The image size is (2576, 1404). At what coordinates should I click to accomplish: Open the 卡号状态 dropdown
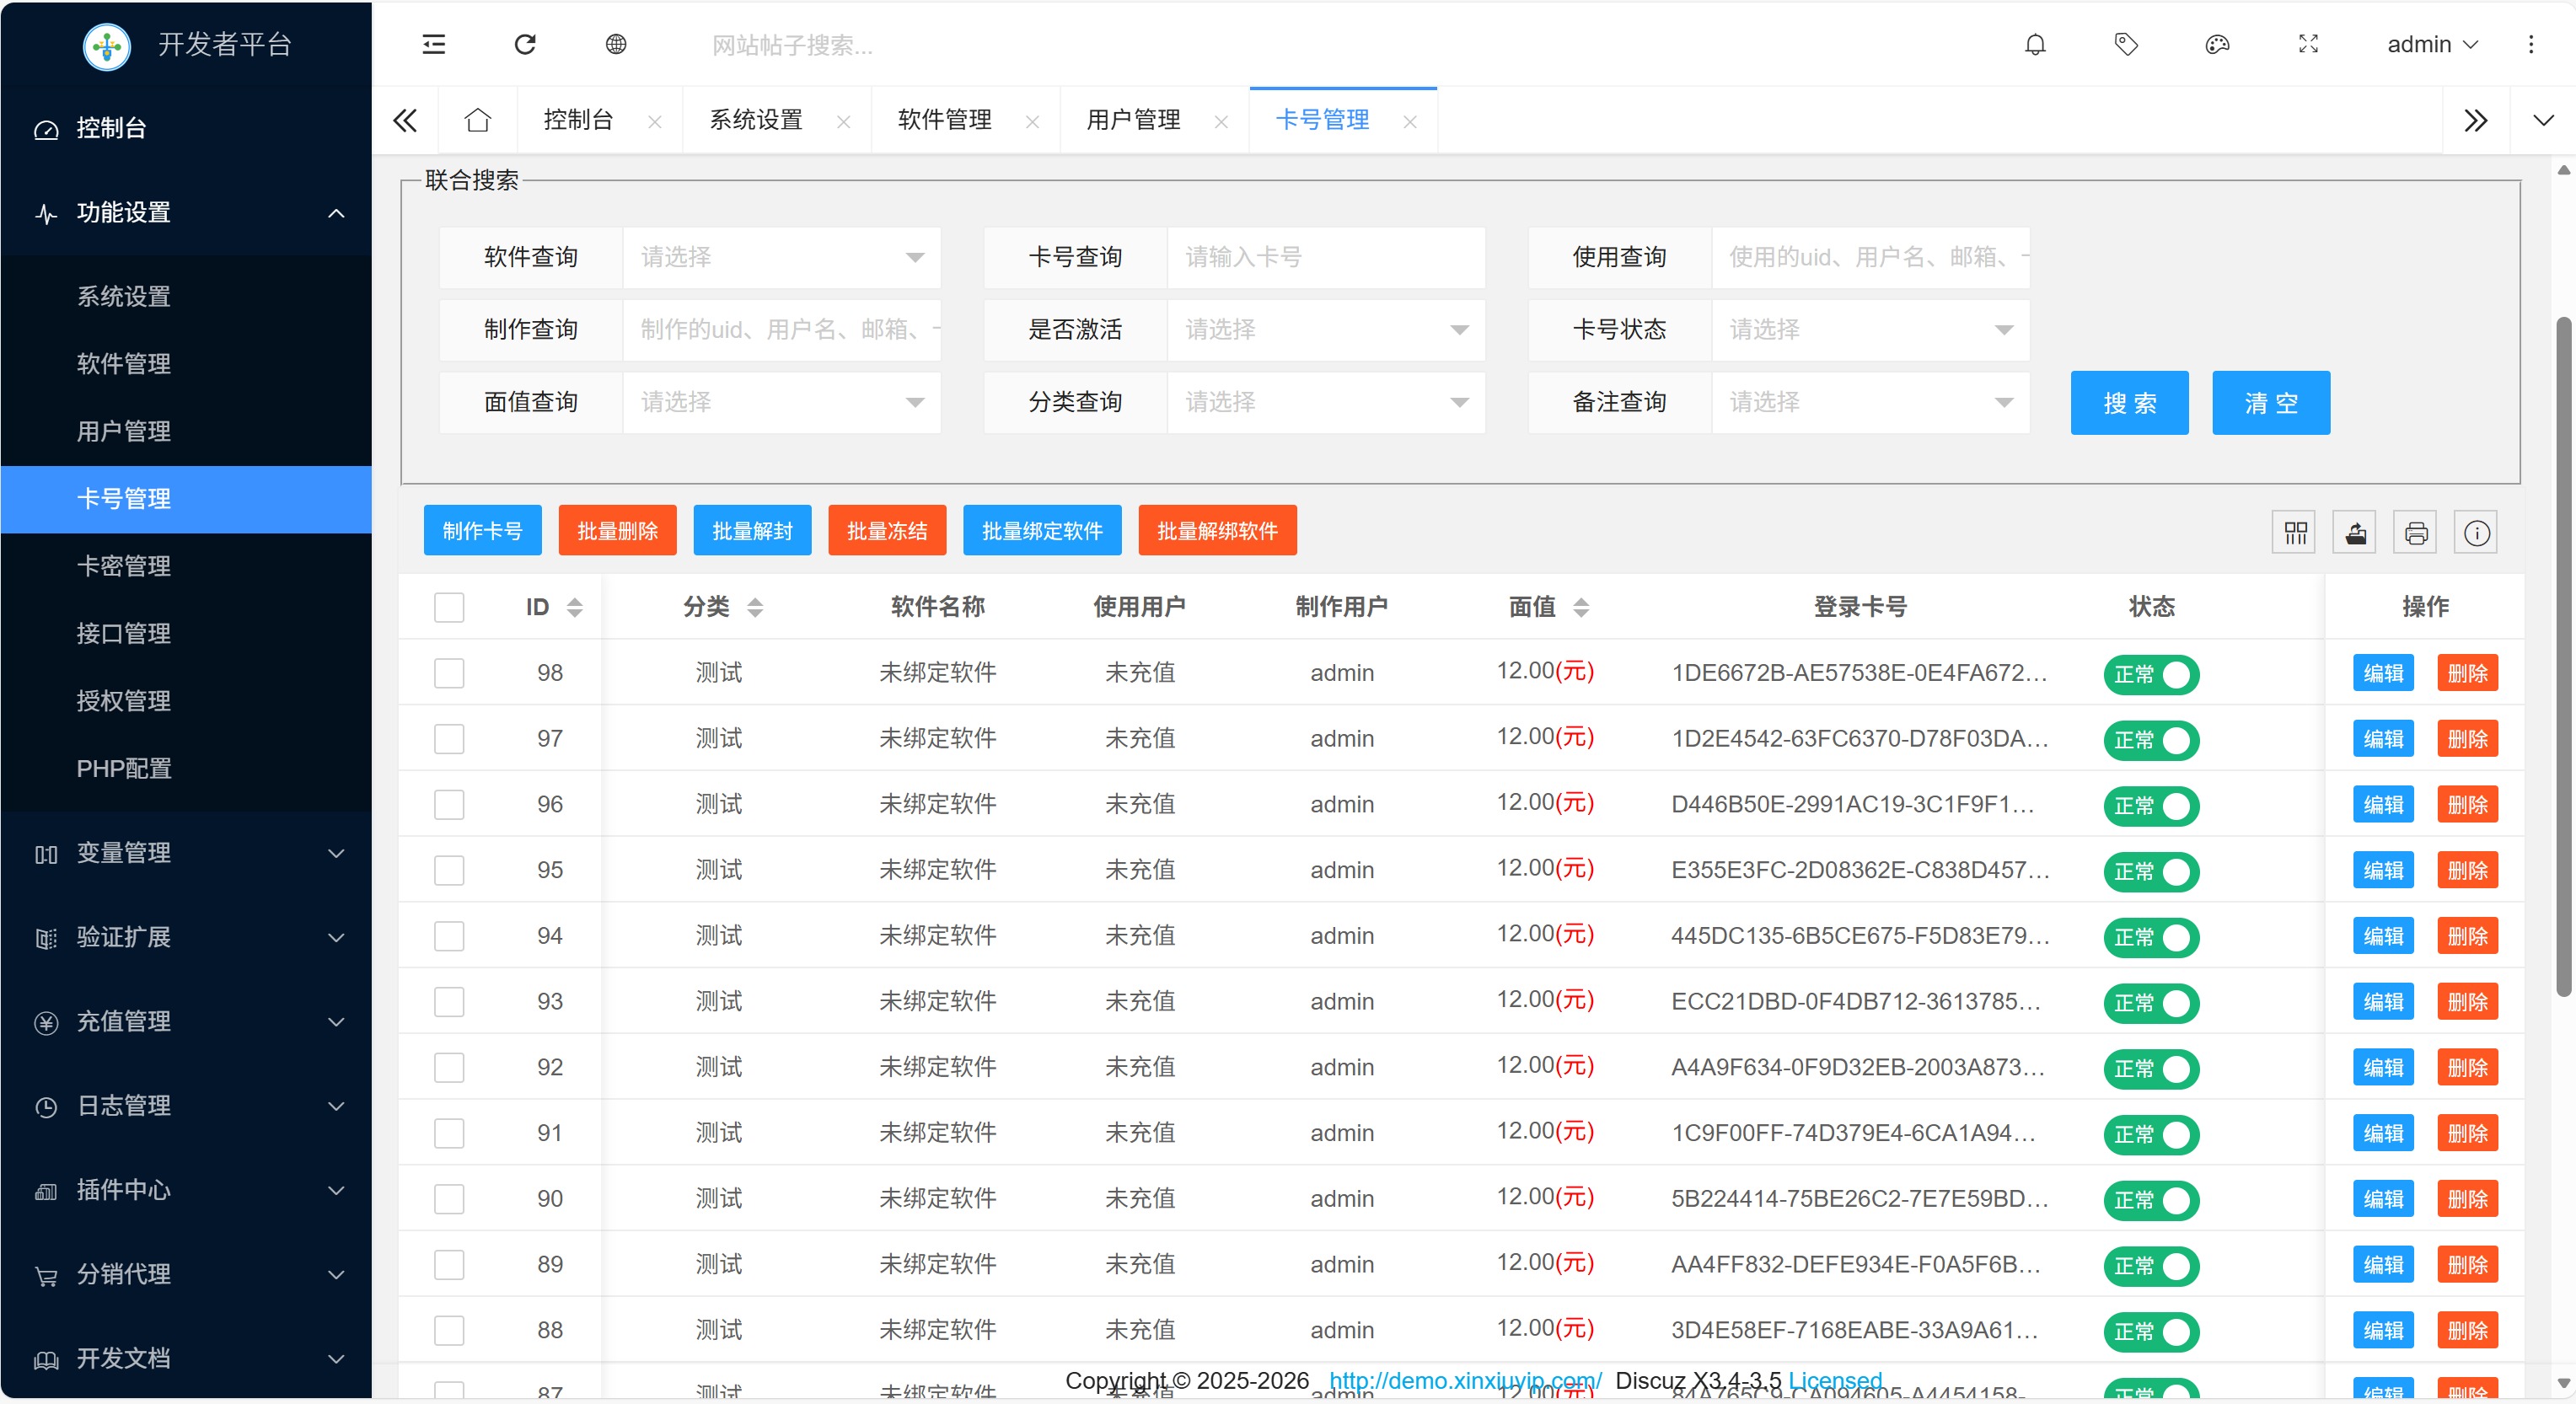click(x=1869, y=330)
